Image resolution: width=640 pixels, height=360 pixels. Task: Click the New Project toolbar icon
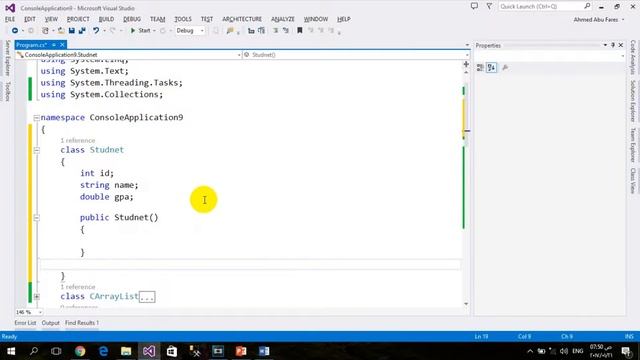(x=45, y=31)
